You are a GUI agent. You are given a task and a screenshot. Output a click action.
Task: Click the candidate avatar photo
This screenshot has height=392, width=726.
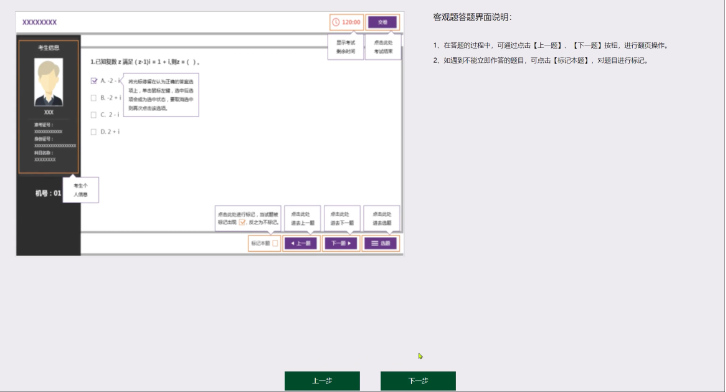49,82
